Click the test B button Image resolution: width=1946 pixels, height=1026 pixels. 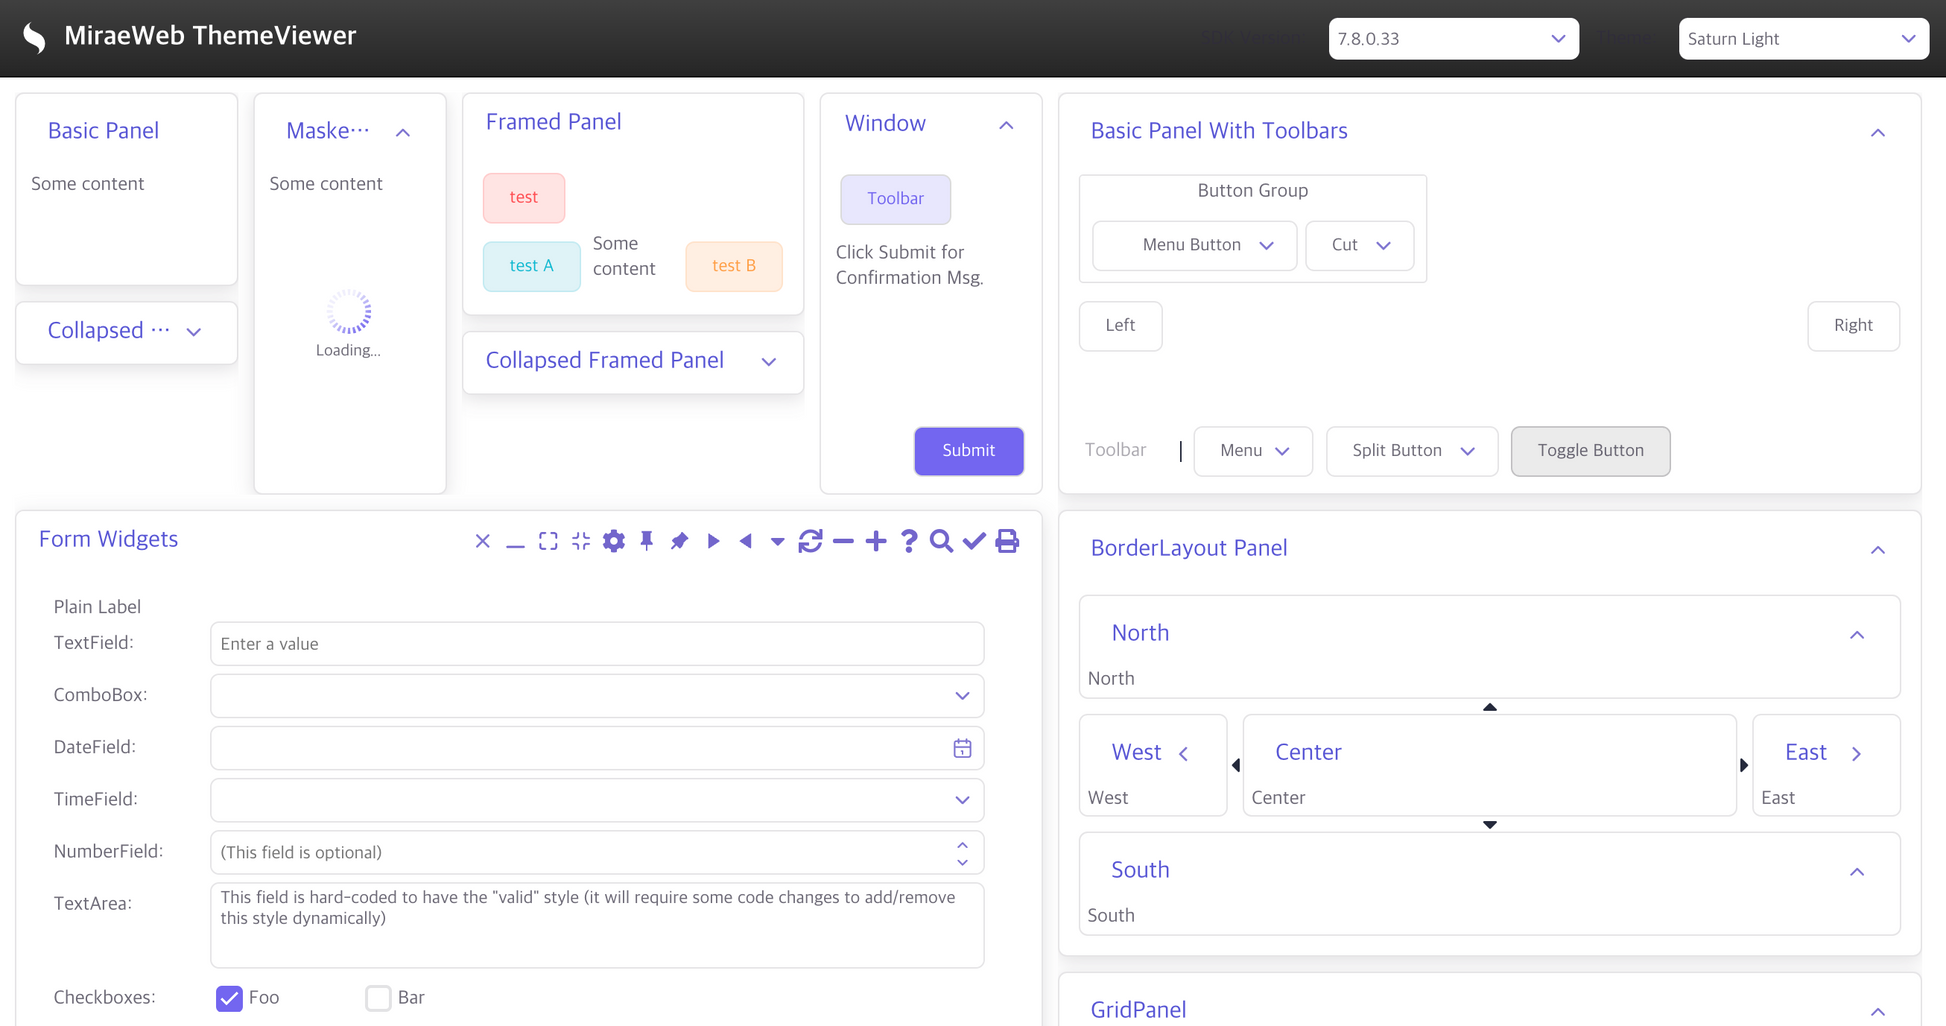click(734, 266)
